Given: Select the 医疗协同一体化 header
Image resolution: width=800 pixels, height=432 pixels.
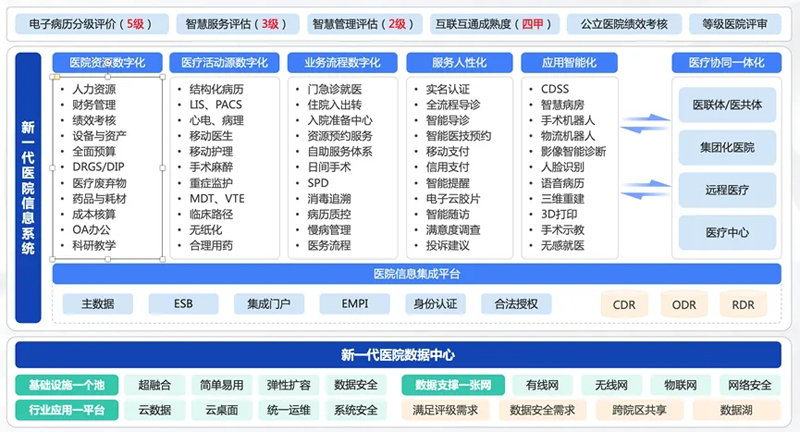Looking at the screenshot, I should [726, 62].
